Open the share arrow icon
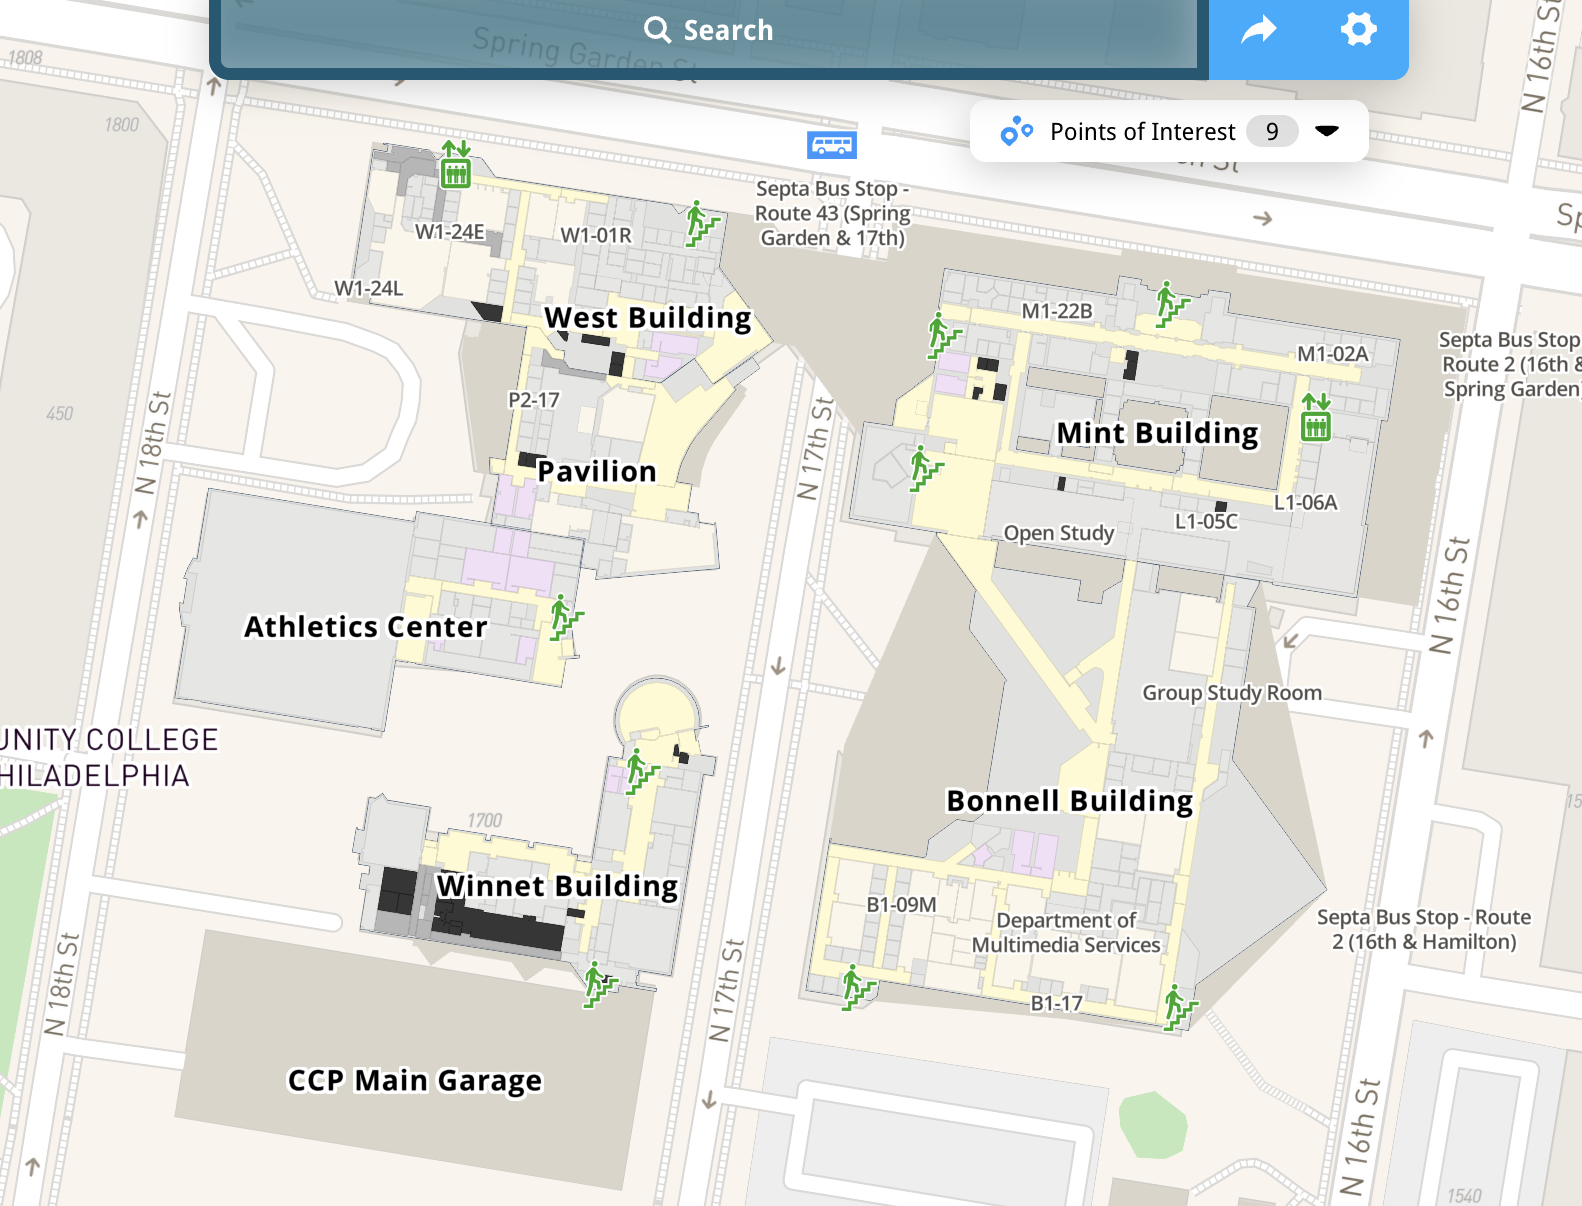 (1259, 30)
